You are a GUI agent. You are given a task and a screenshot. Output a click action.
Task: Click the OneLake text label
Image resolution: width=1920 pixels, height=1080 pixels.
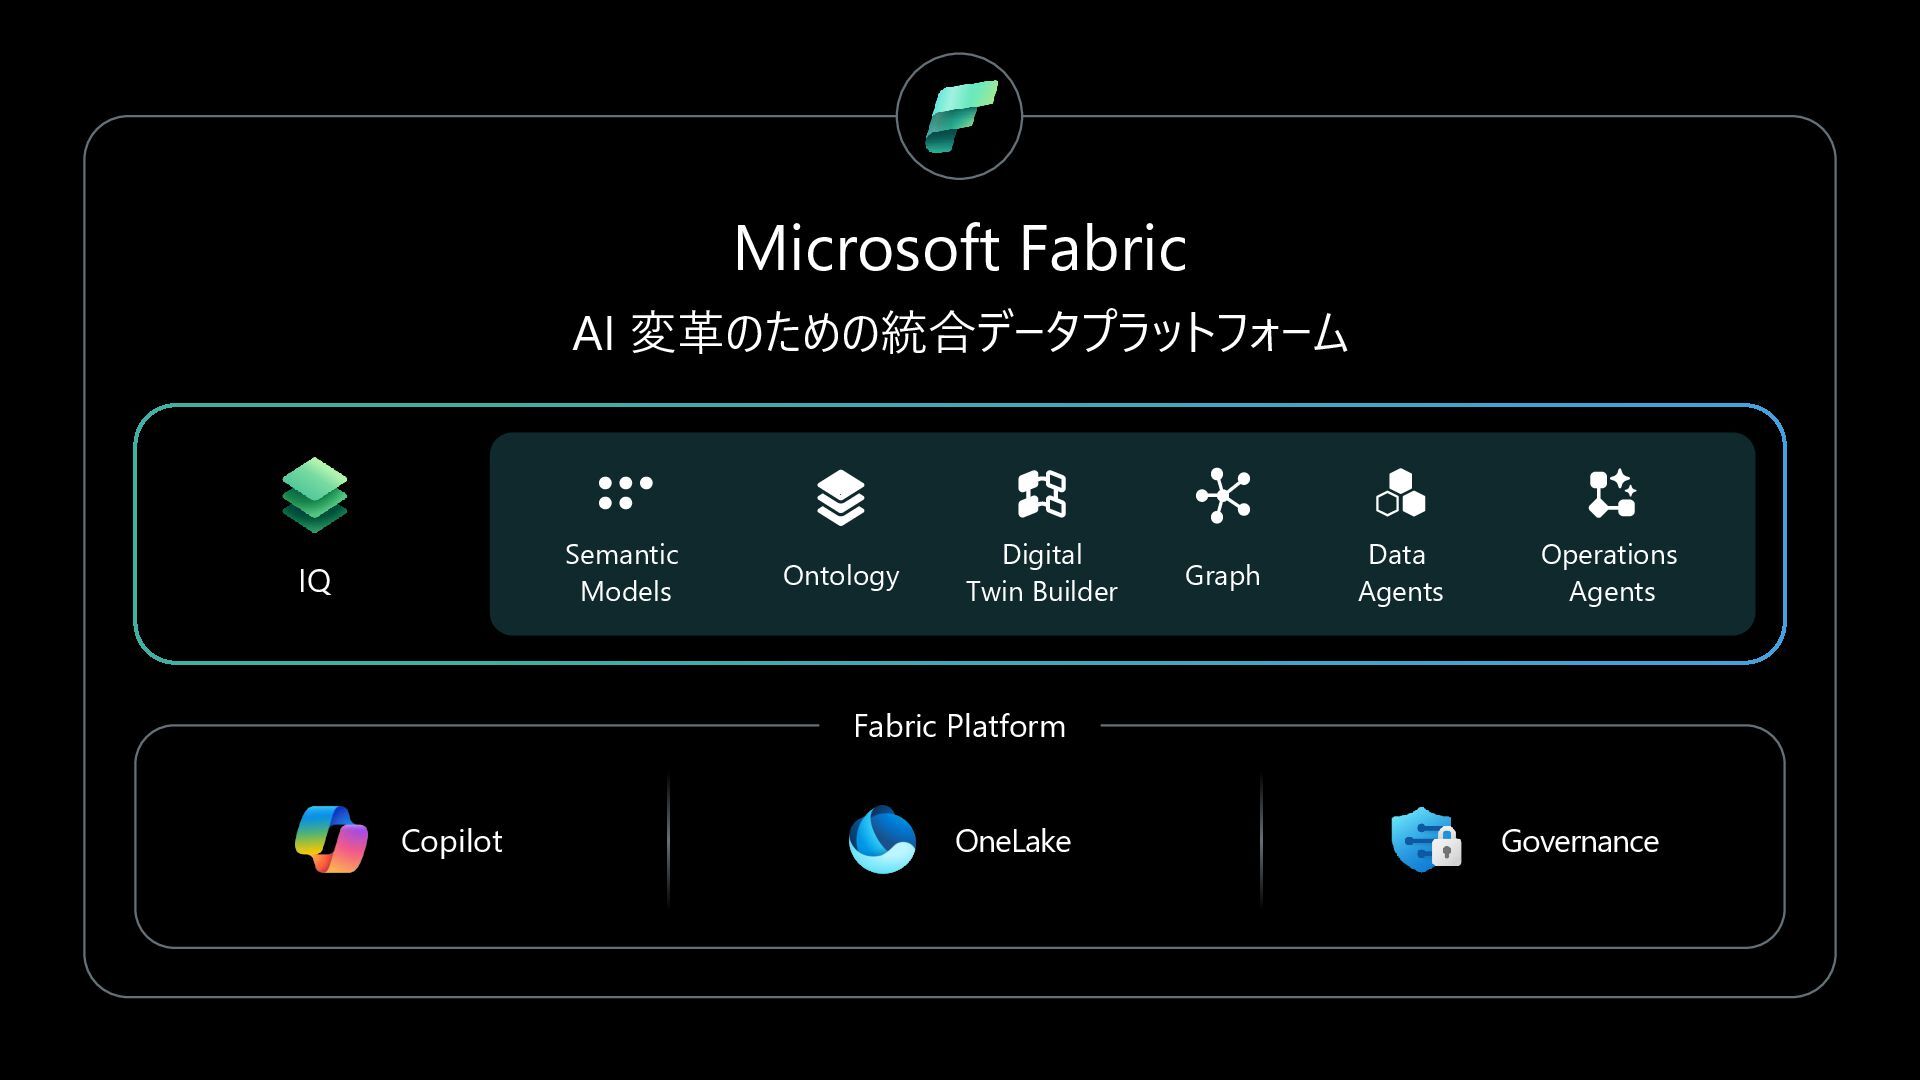(1013, 841)
